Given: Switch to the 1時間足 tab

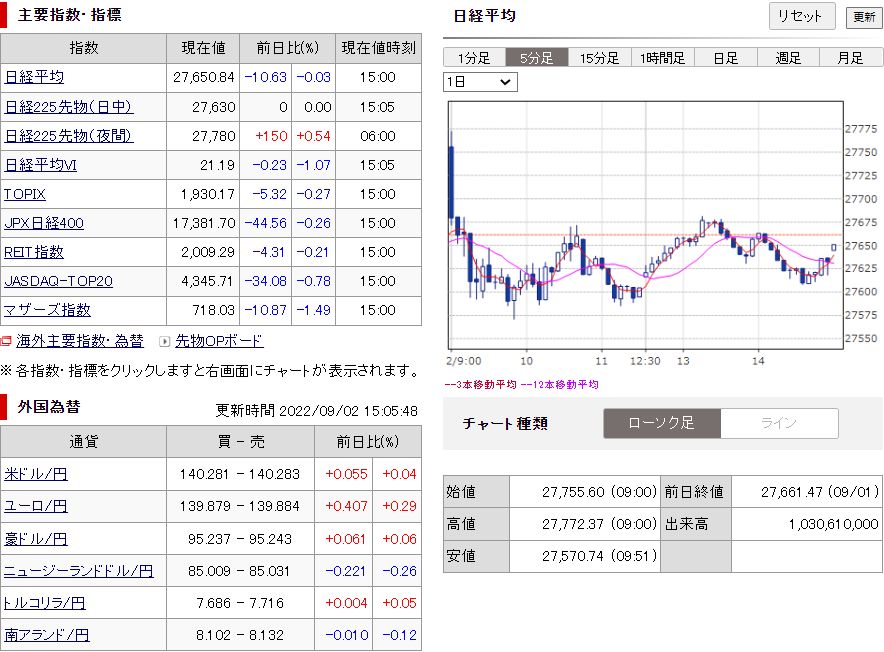Looking at the screenshot, I should coord(662,58).
